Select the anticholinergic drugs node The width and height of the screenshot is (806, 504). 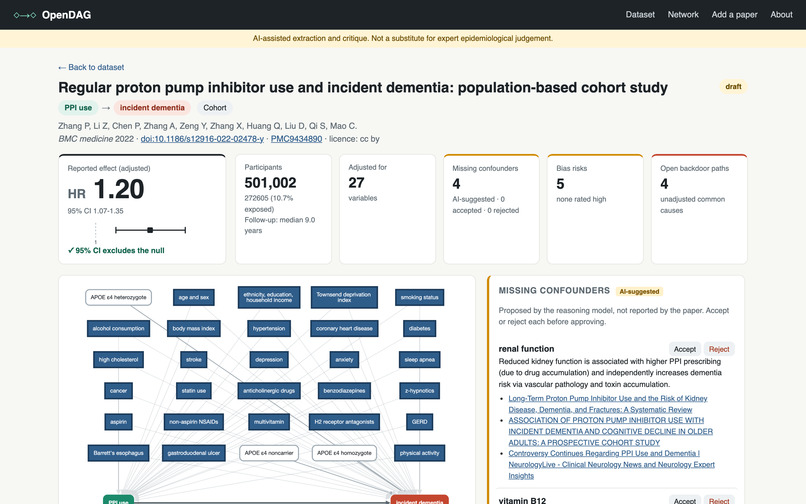pyautogui.click(x=269, y=391)
